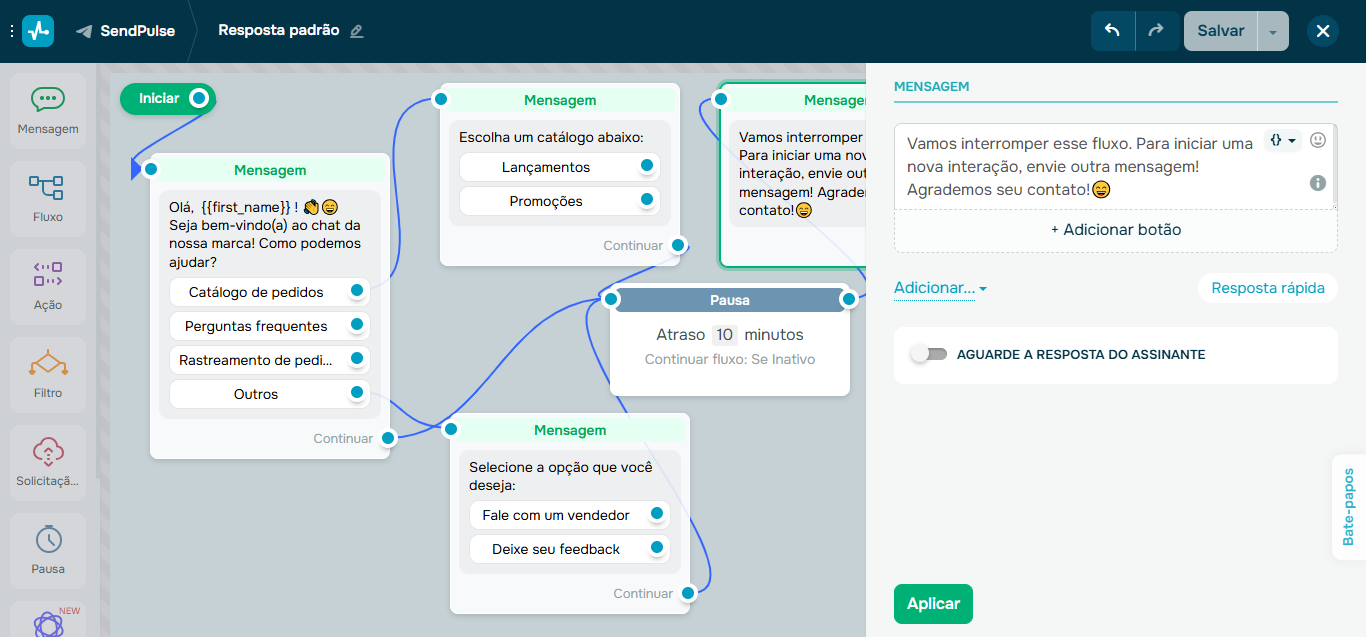Click connector dot on Fale com um vendedor
Image resolution: width=1366 pixels, height=637 pixels.
tap(657, 514)
